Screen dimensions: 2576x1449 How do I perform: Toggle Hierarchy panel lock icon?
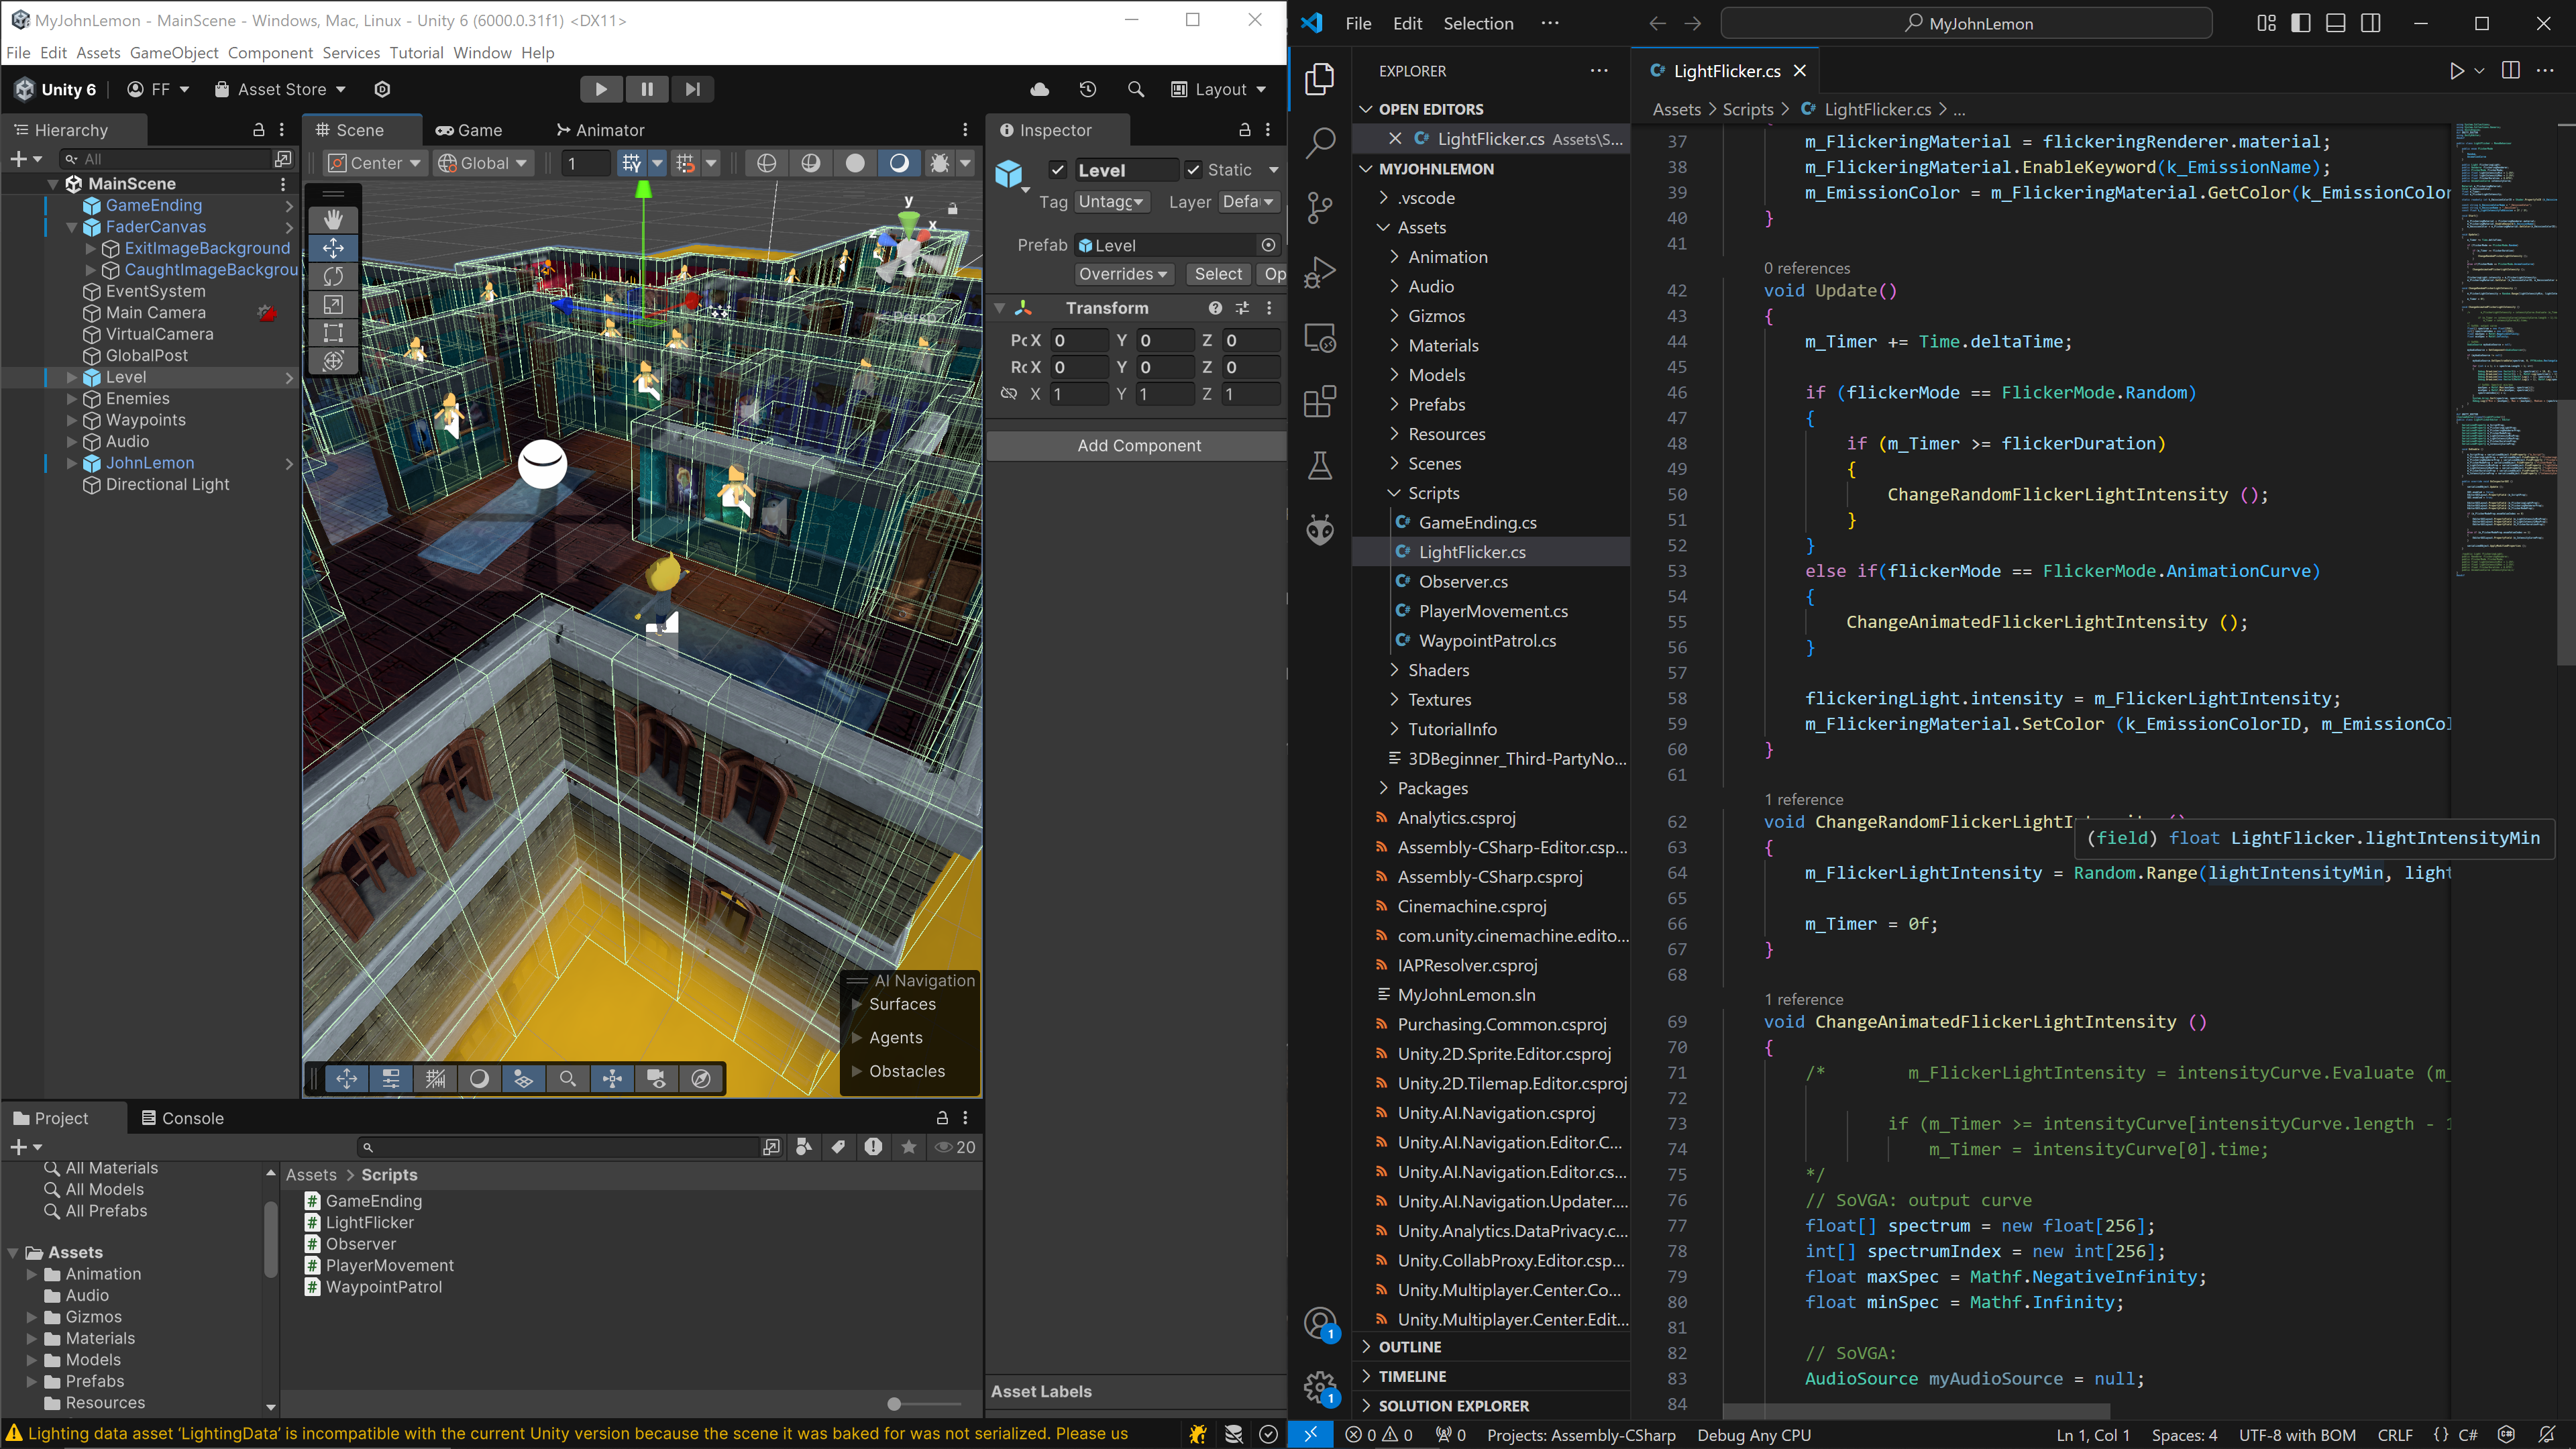(x=259, y=130)
